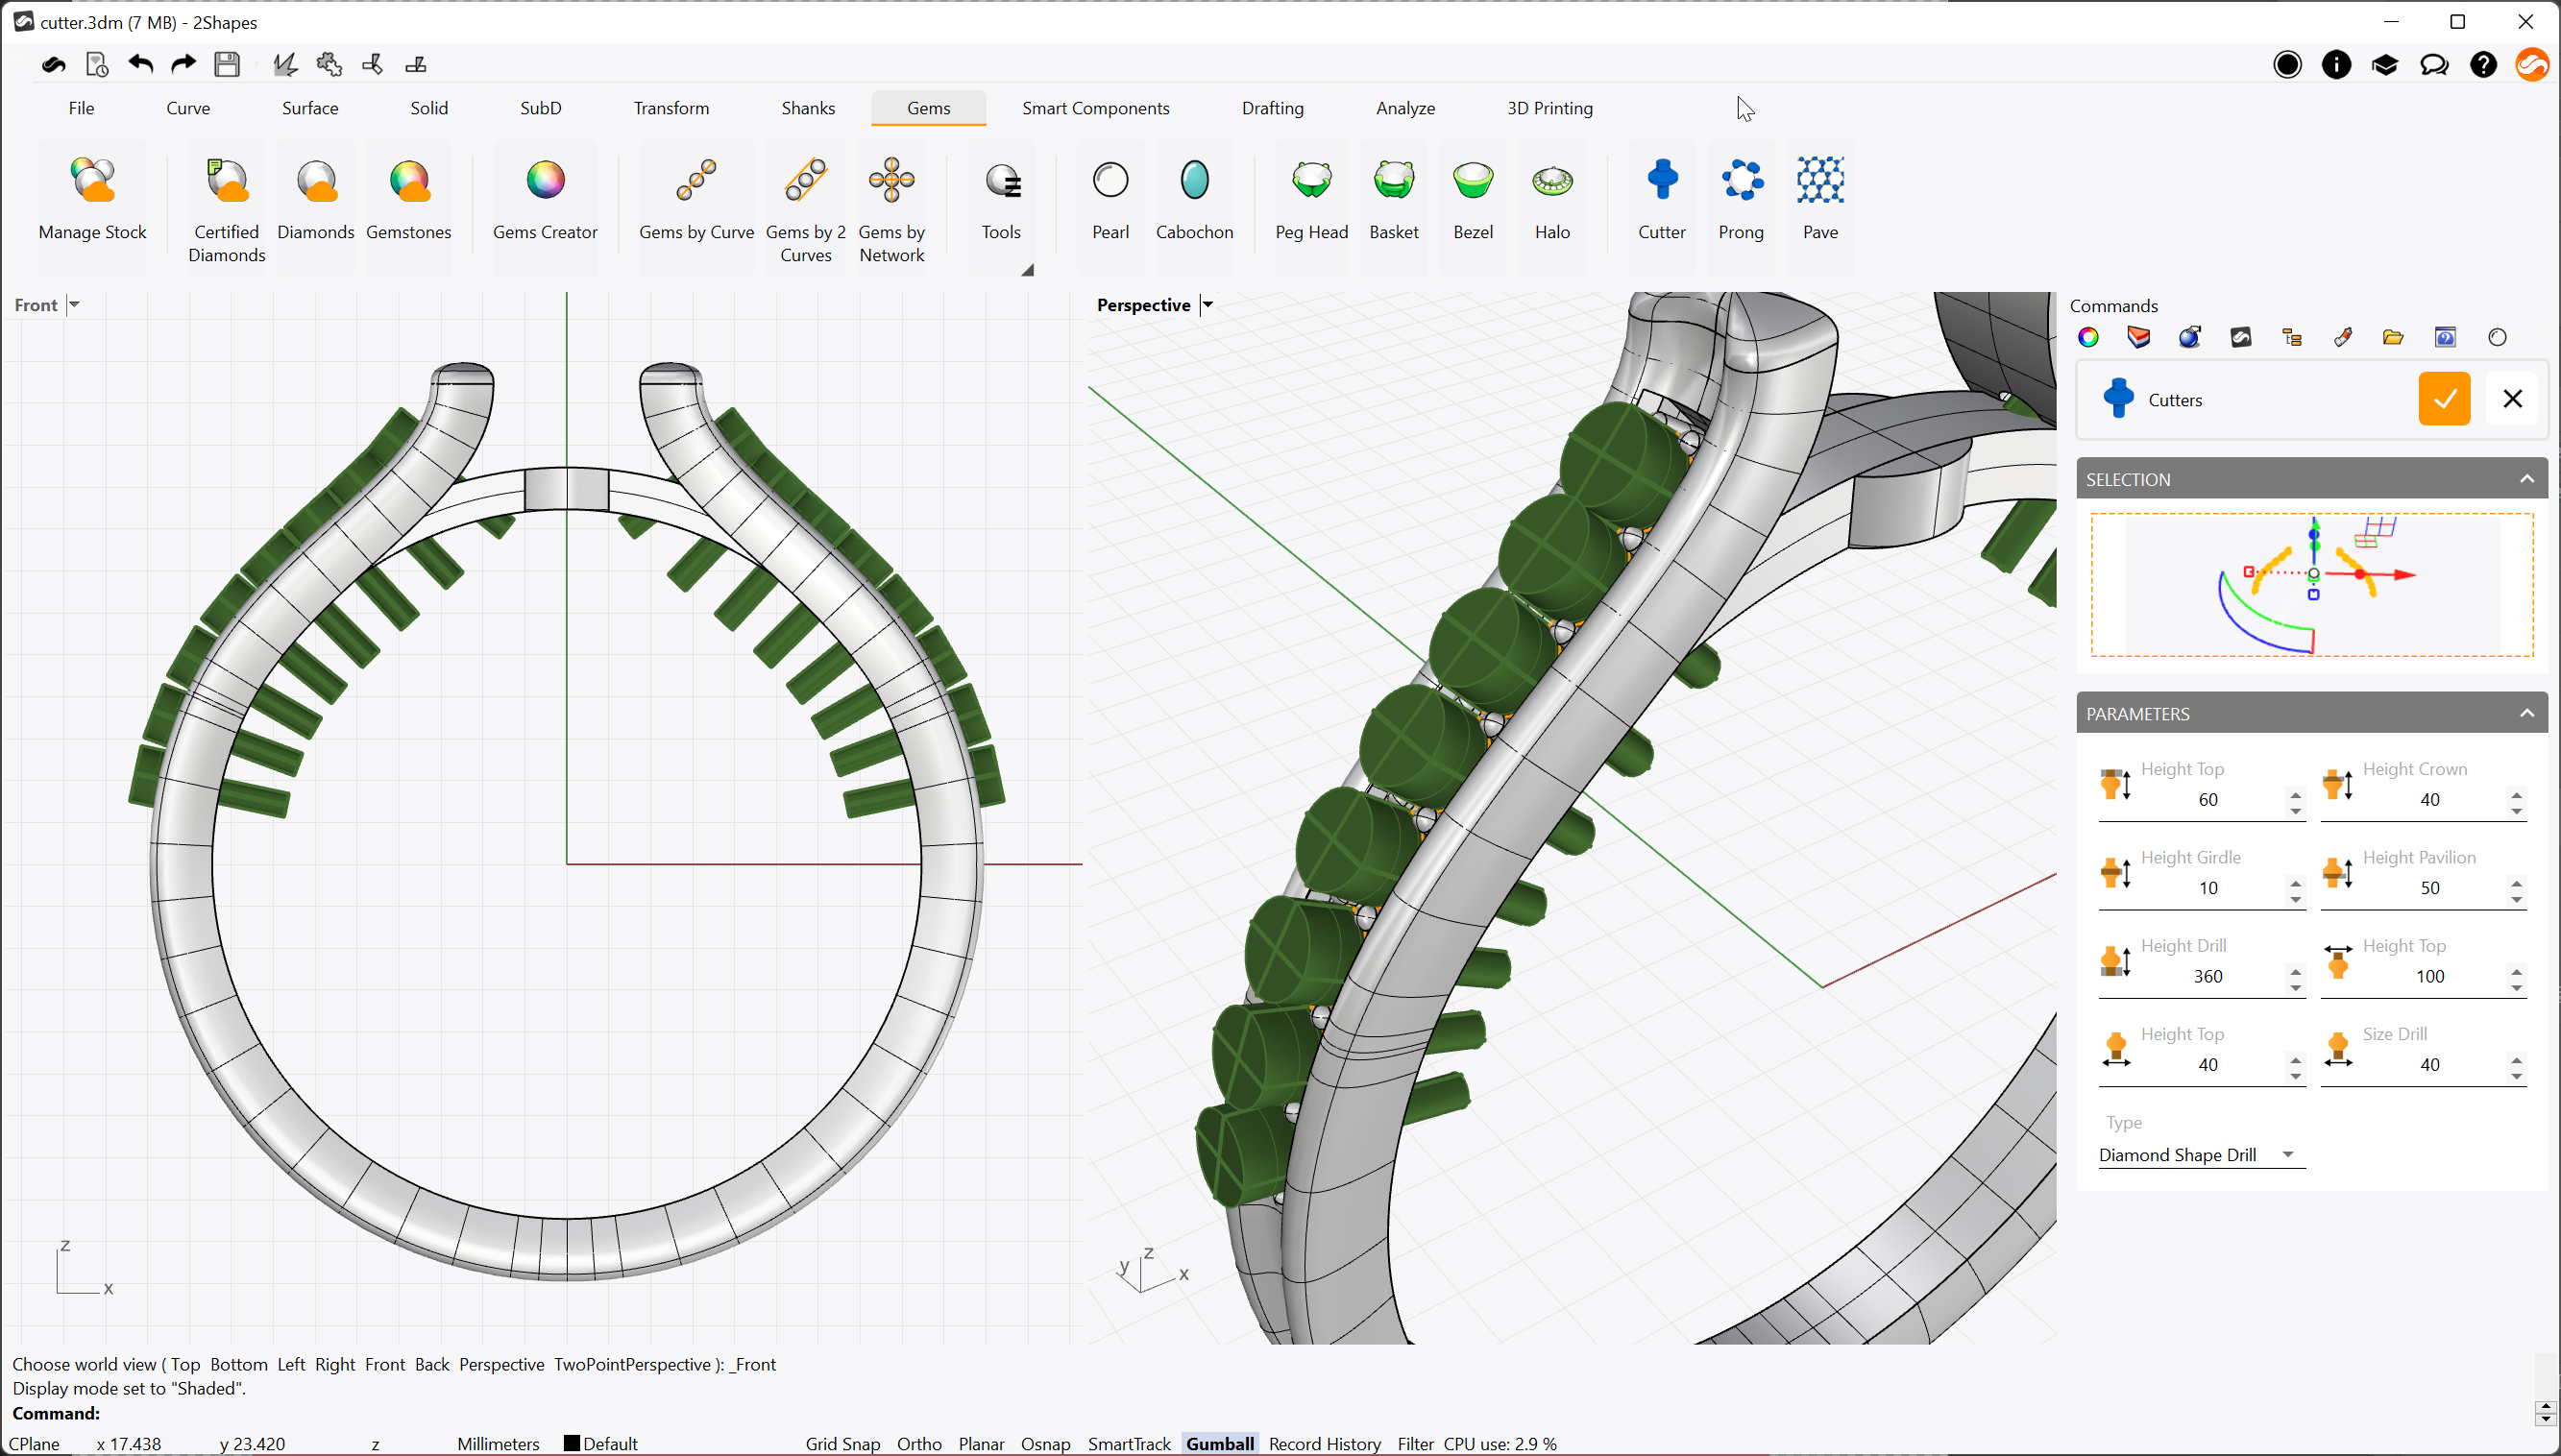Click the selection preview thumbnail
Screen dimensions: 2561x1456
click(2311, 585)
